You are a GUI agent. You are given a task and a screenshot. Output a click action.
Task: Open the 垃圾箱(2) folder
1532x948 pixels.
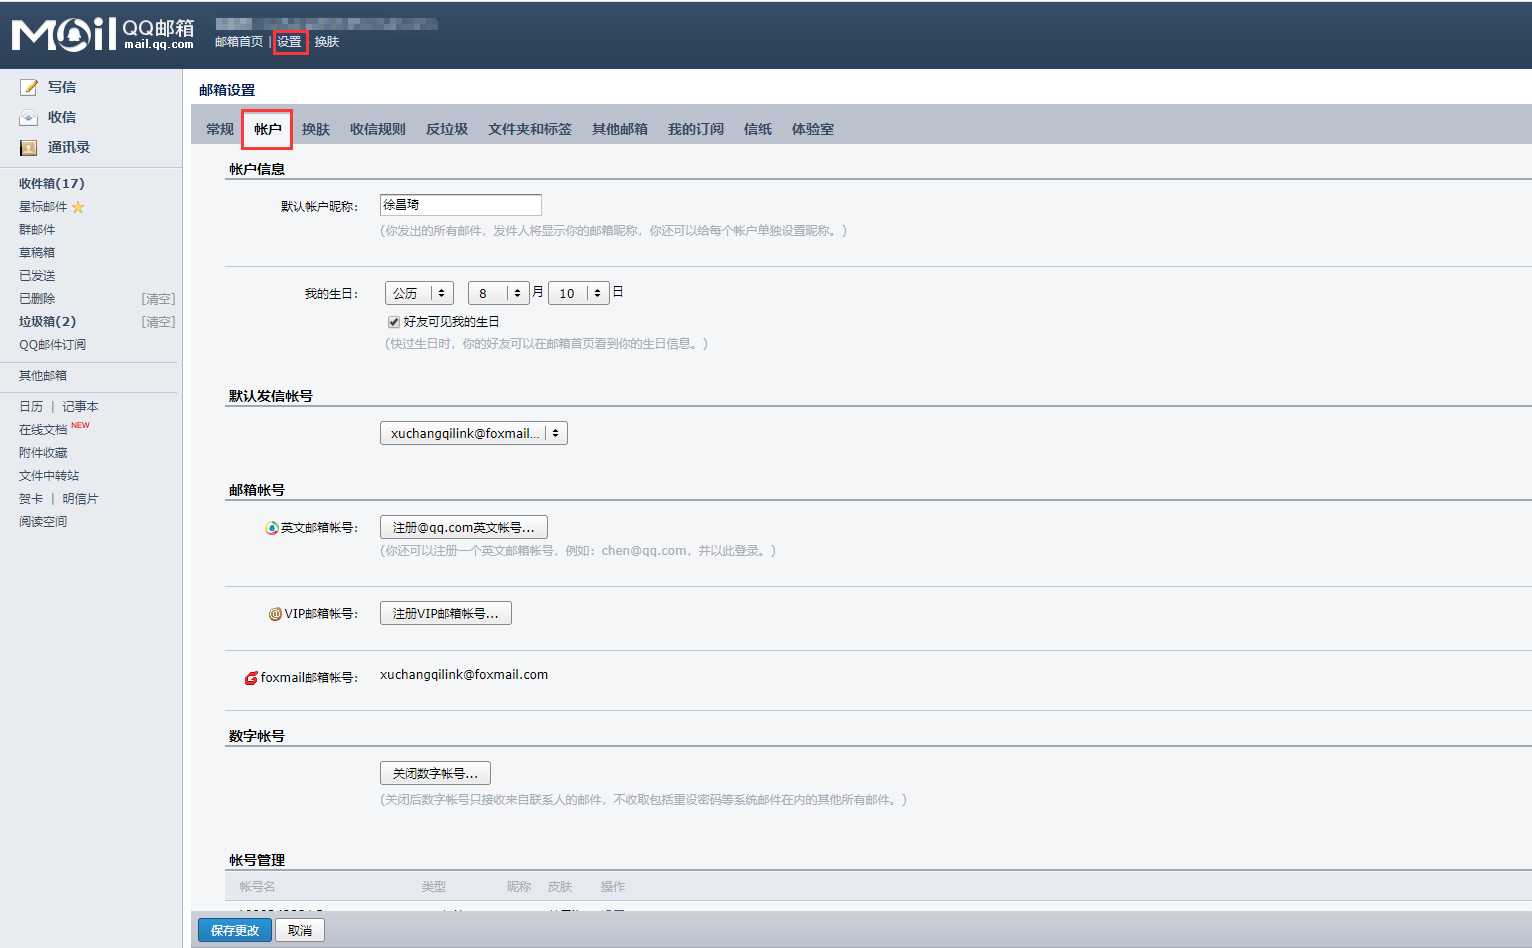click(x=47, y=322)
